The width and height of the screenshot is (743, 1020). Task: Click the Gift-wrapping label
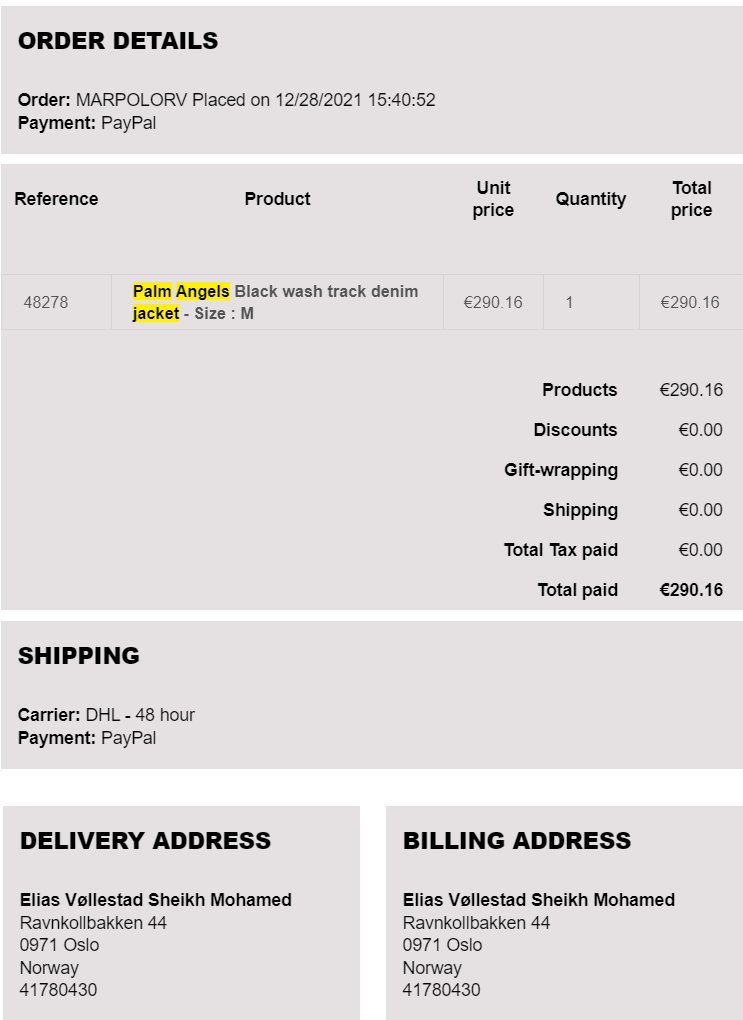tap(561, 470)
